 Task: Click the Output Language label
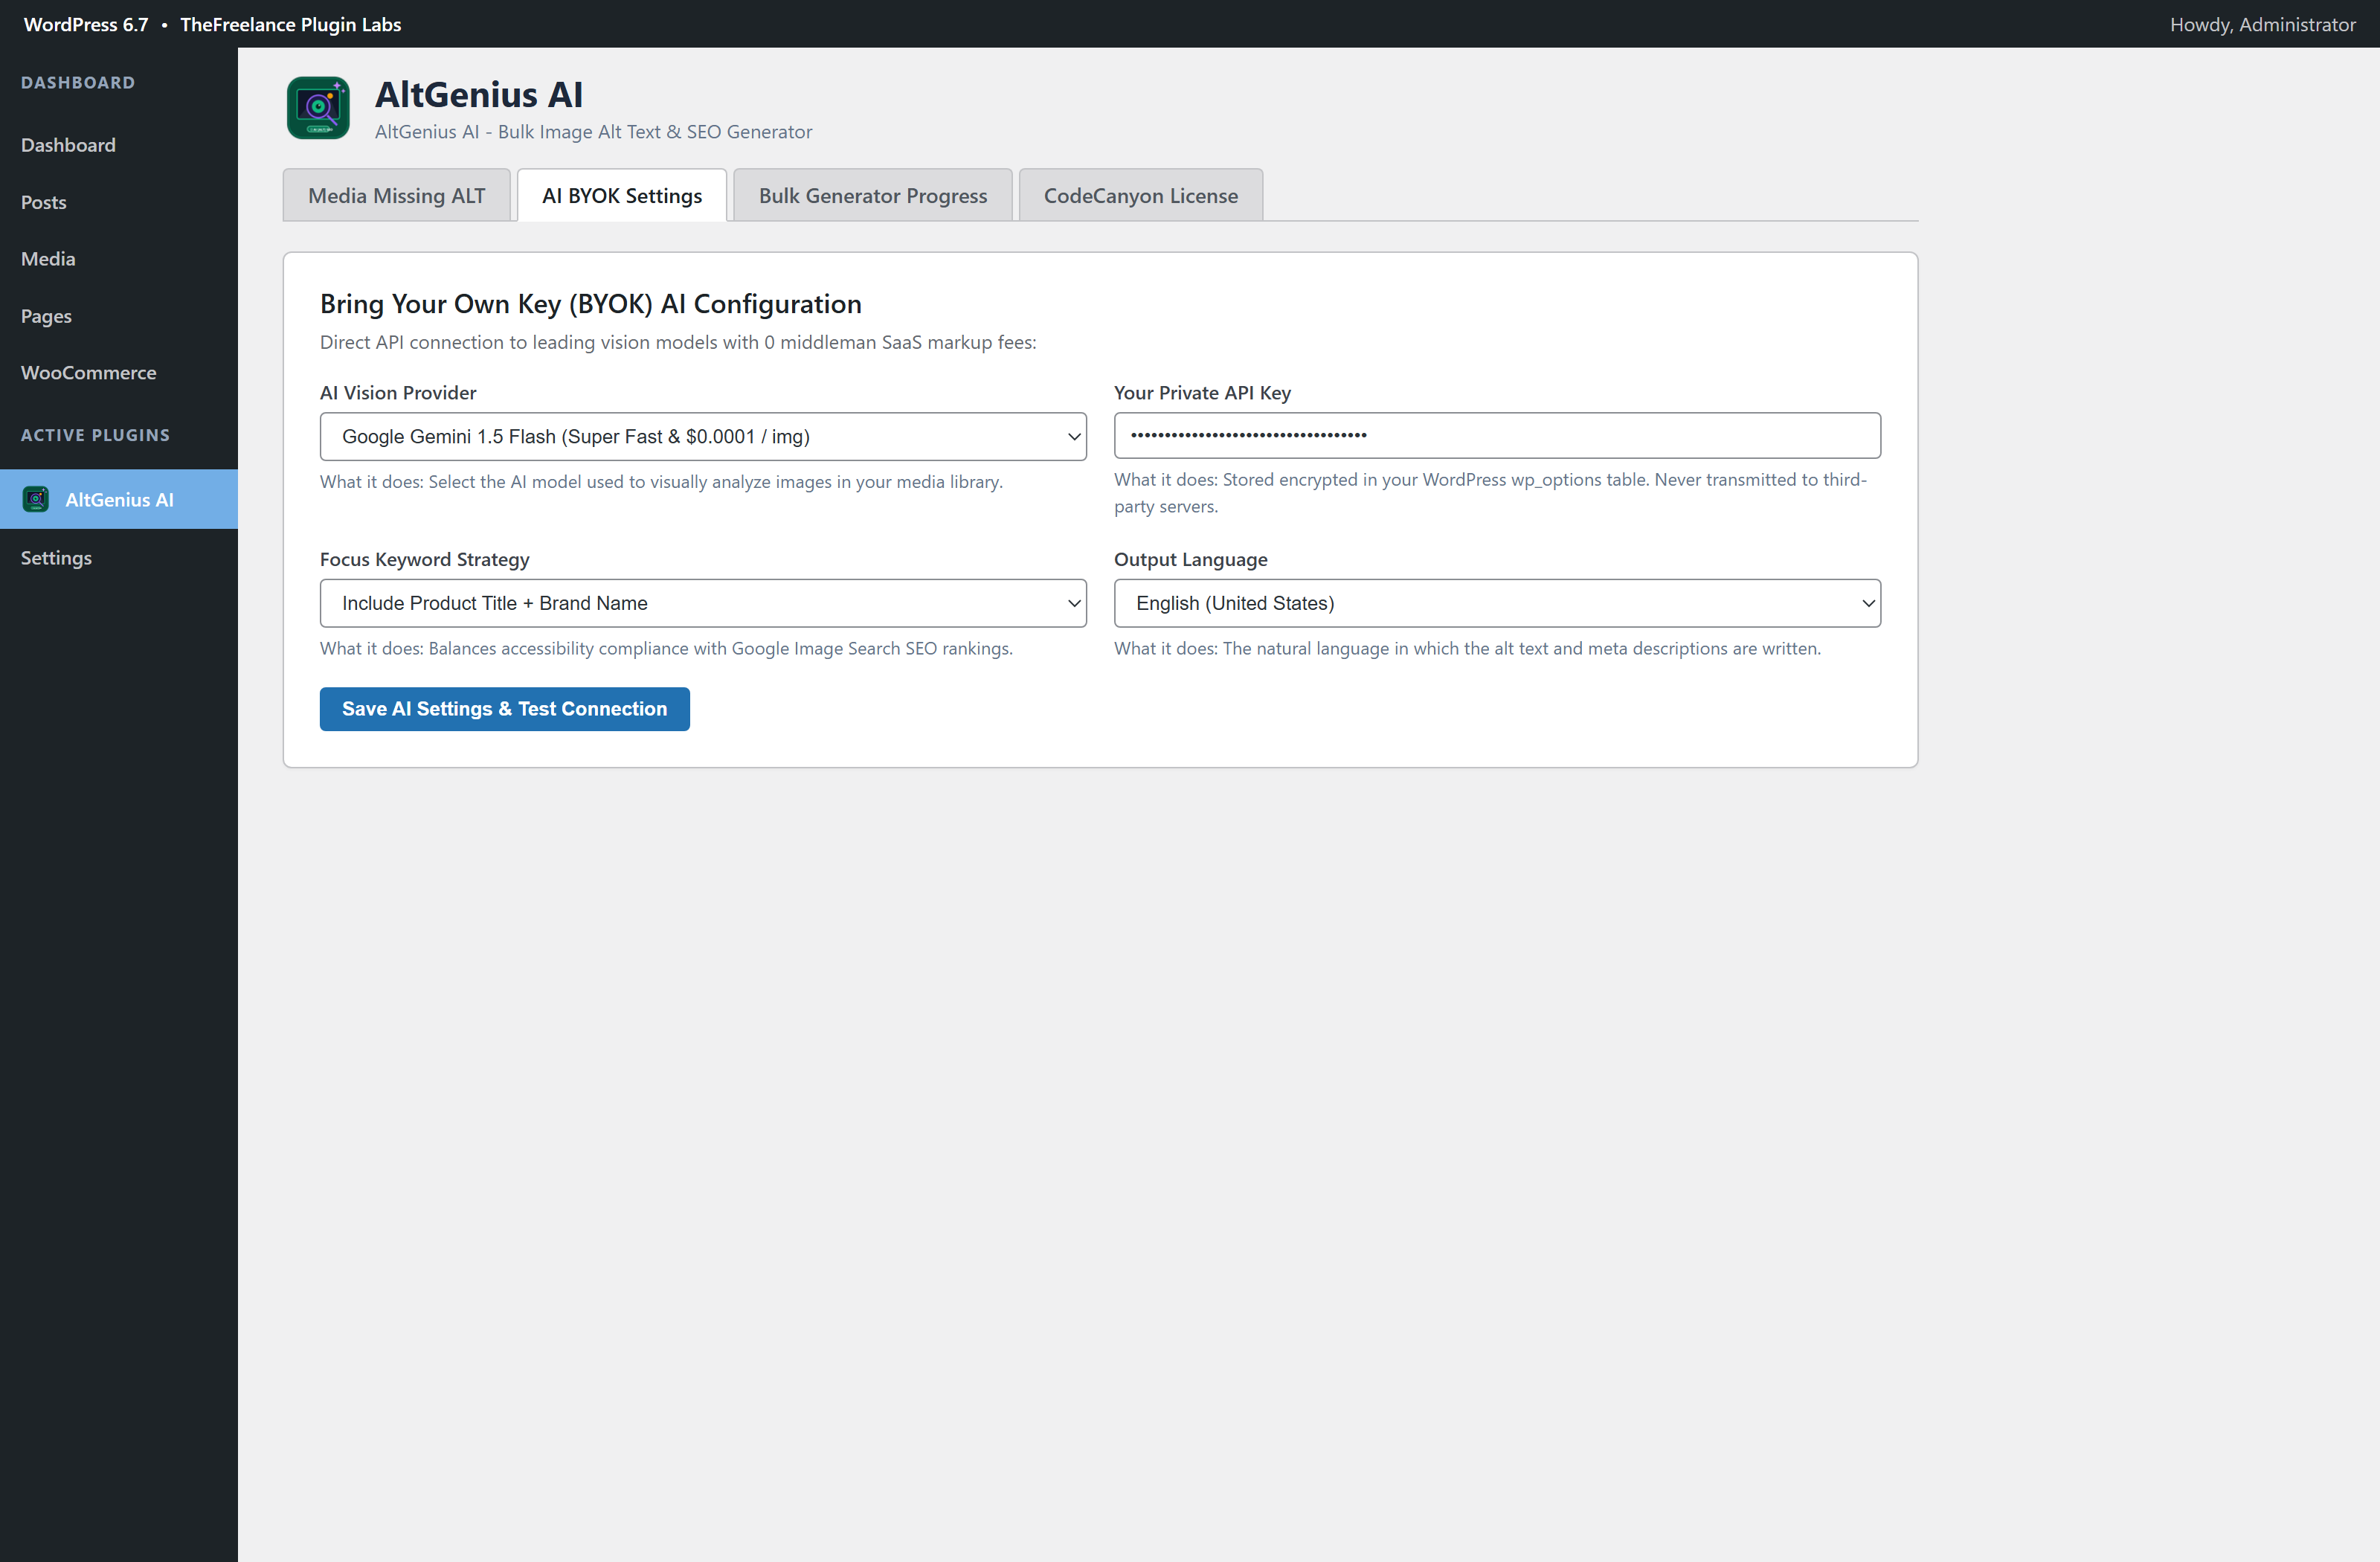tap(1191, 560)
